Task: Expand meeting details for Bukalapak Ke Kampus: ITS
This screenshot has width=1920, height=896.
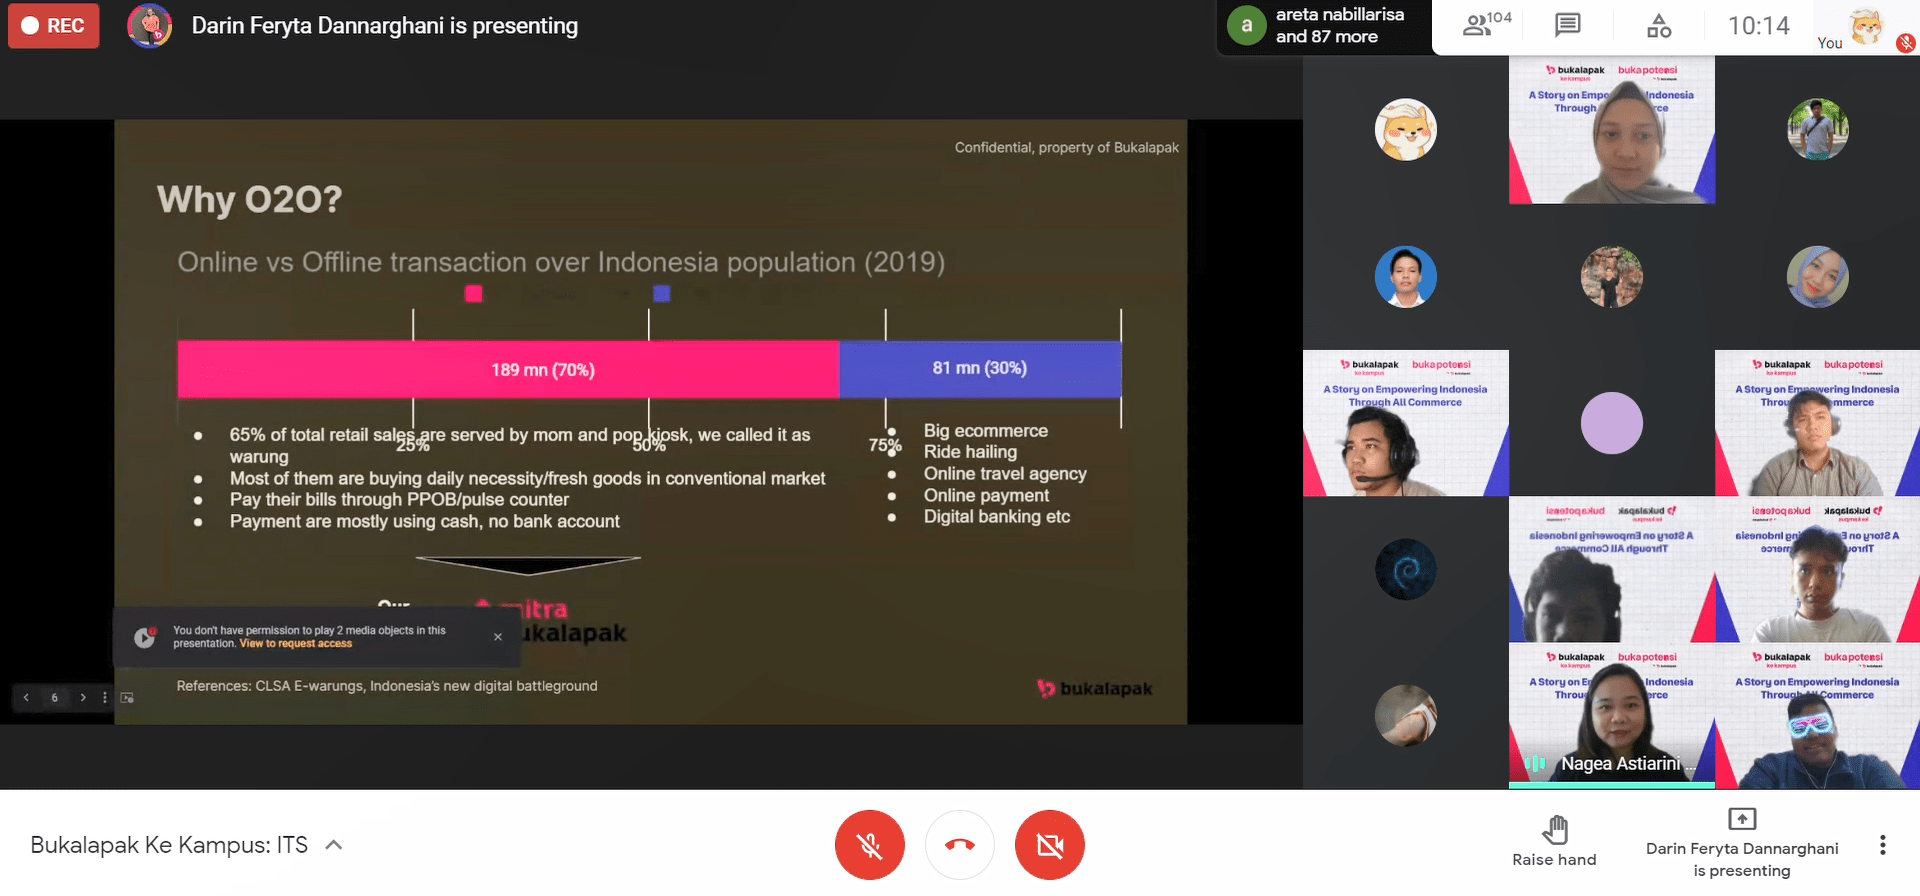Action: click(x=334, y=845)
